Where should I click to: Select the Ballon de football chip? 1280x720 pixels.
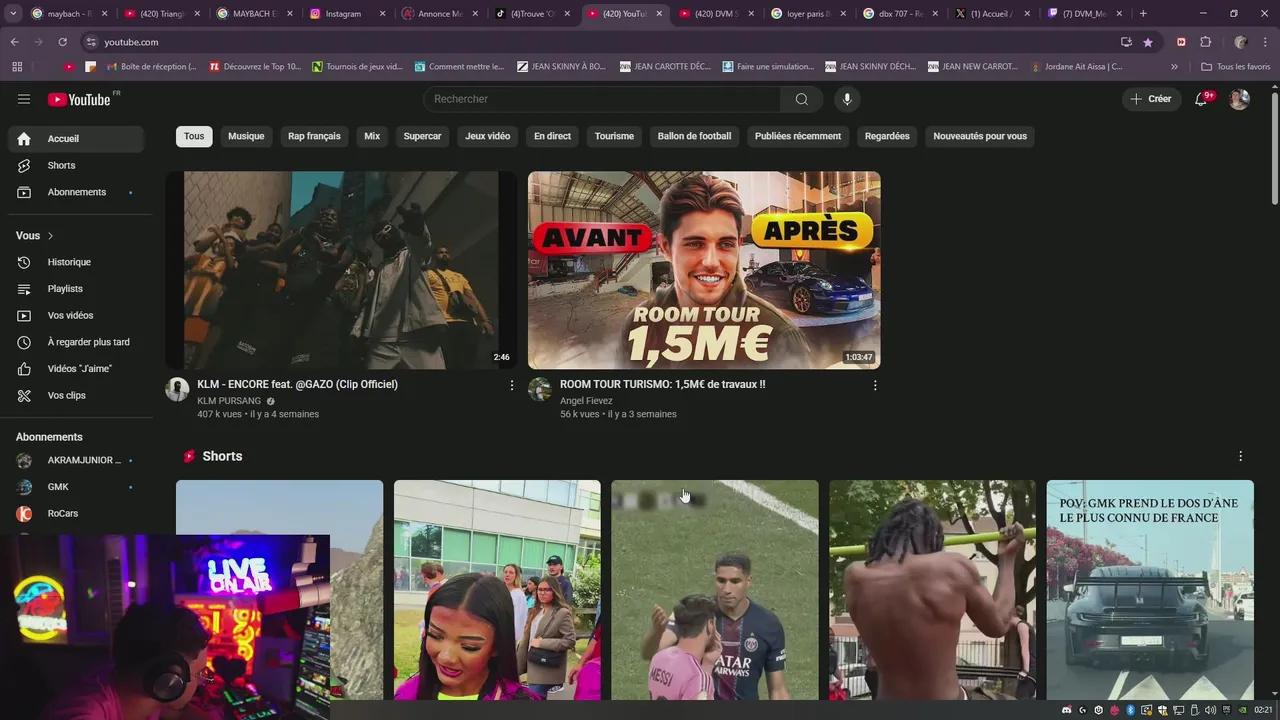(694, 136)
